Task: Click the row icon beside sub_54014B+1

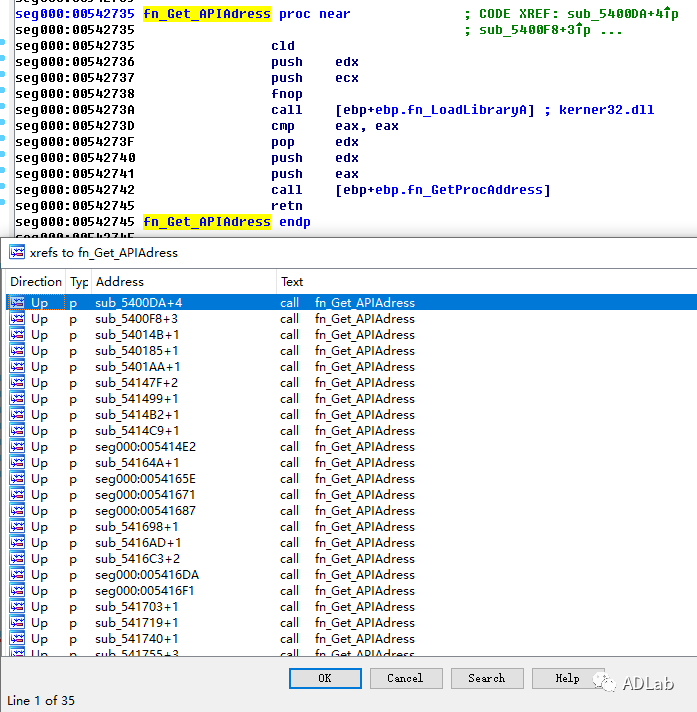Action: (x=17, y=335)
